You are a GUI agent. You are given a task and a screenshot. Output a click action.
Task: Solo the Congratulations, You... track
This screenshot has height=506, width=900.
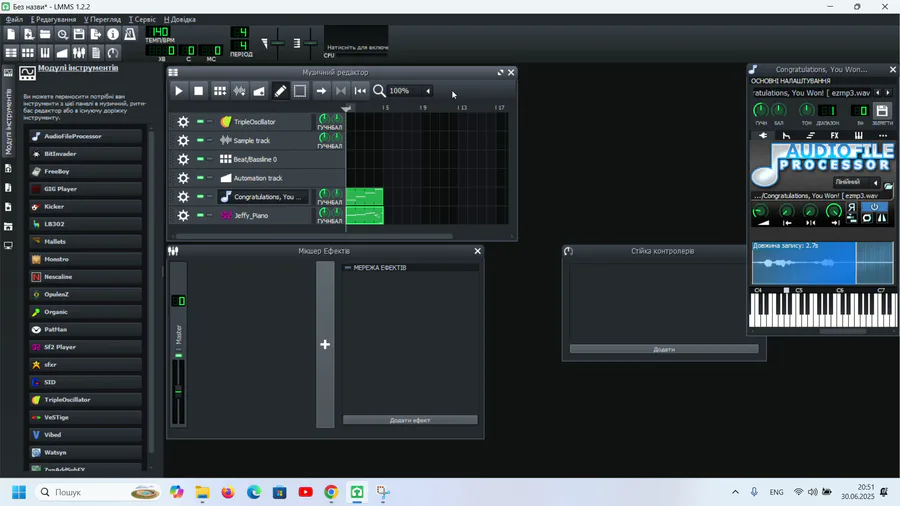(210, 197)
